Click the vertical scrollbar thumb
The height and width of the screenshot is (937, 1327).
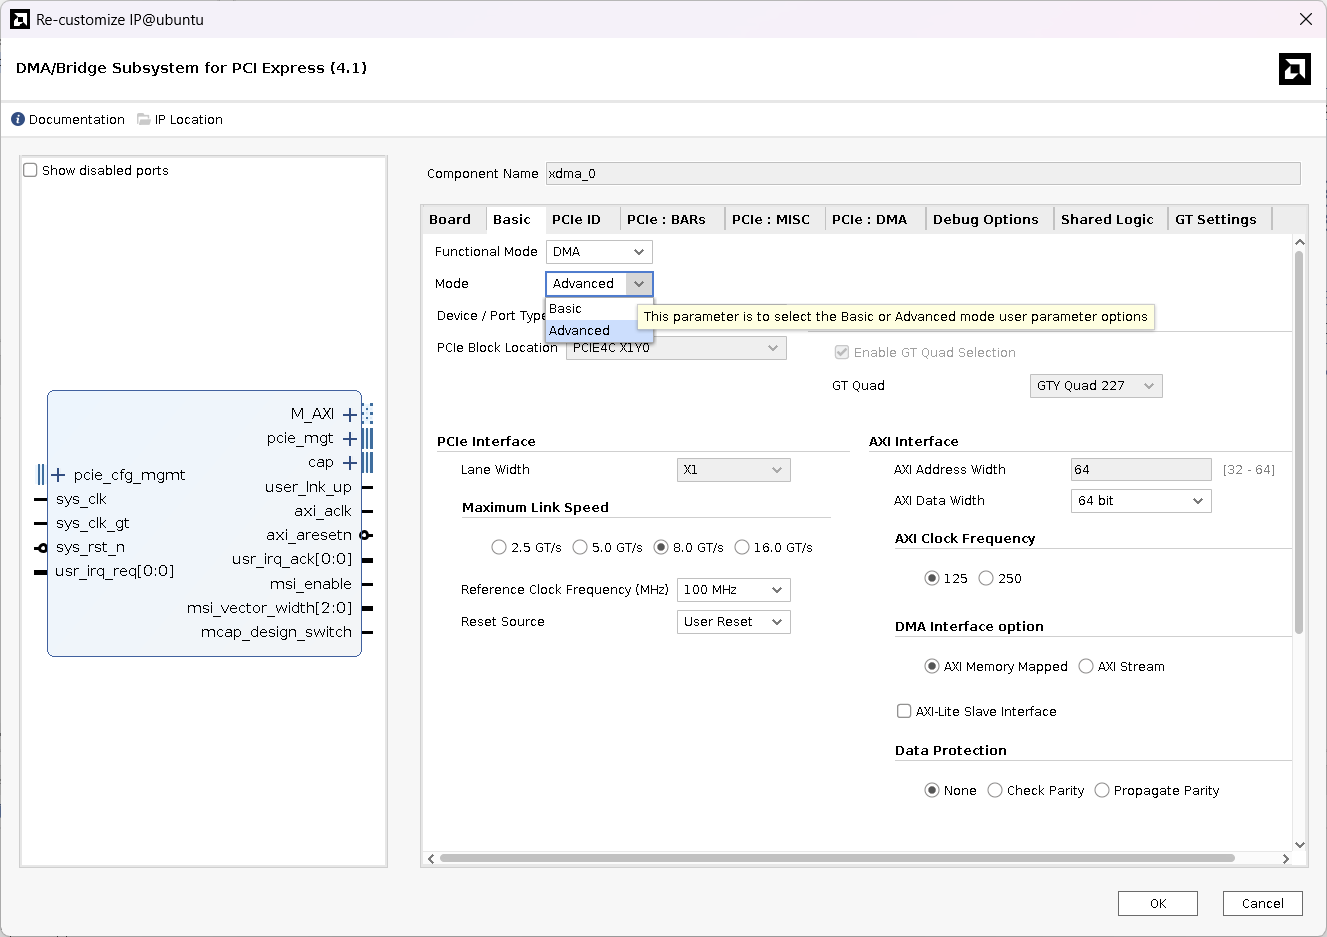tap(1299, 442)
